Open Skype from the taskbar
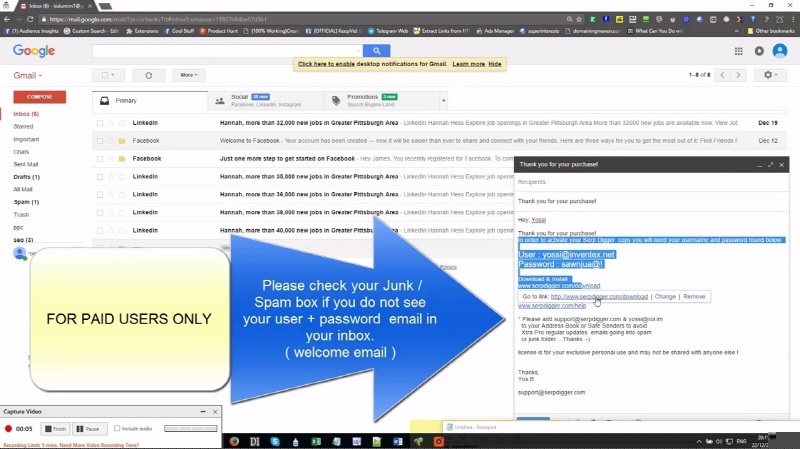Screen dimensions: 800x449 (275, 441)
